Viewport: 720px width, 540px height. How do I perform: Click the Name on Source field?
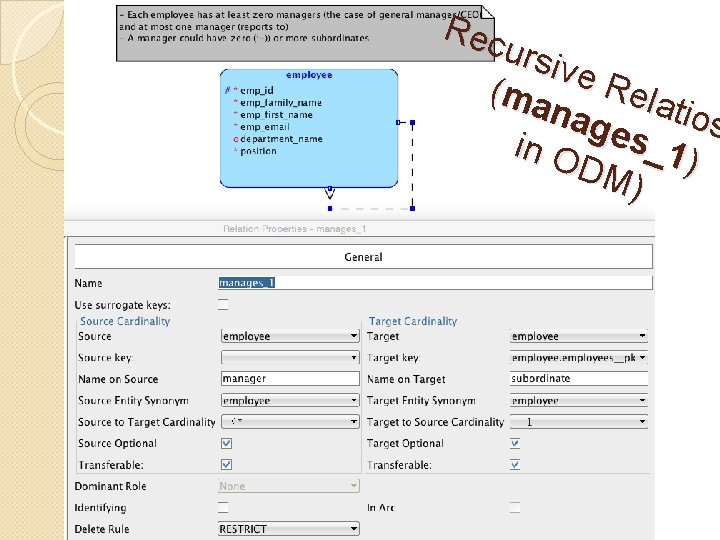pos(290,378)
